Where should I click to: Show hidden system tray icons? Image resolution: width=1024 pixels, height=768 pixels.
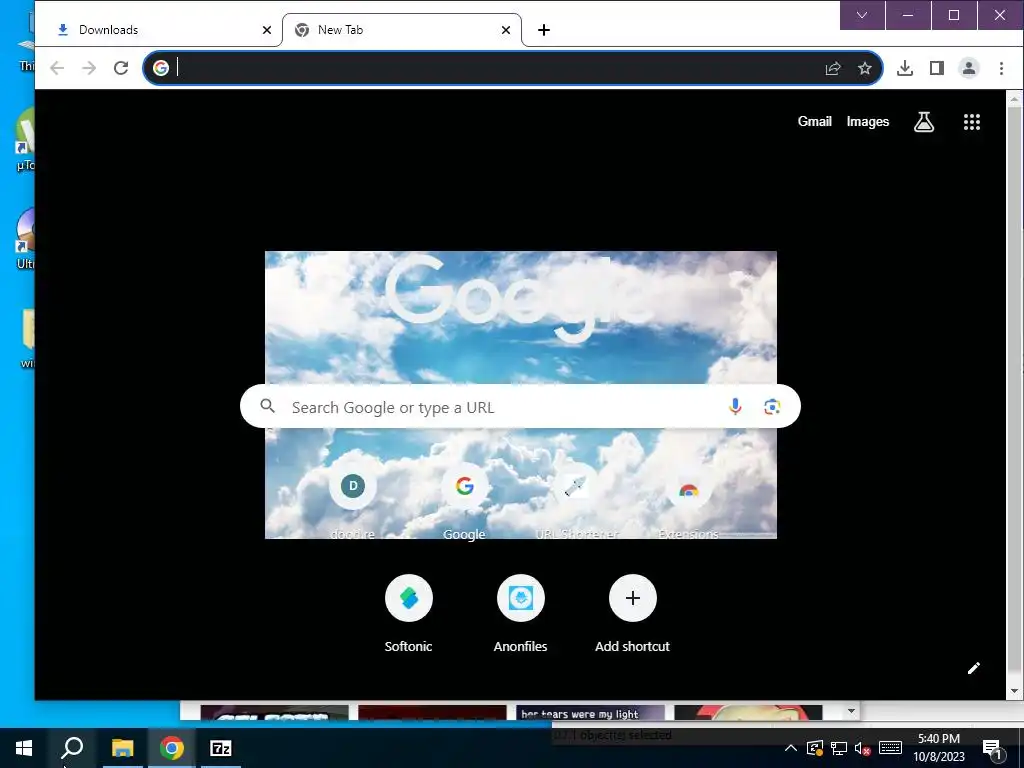tap(790, 748)
